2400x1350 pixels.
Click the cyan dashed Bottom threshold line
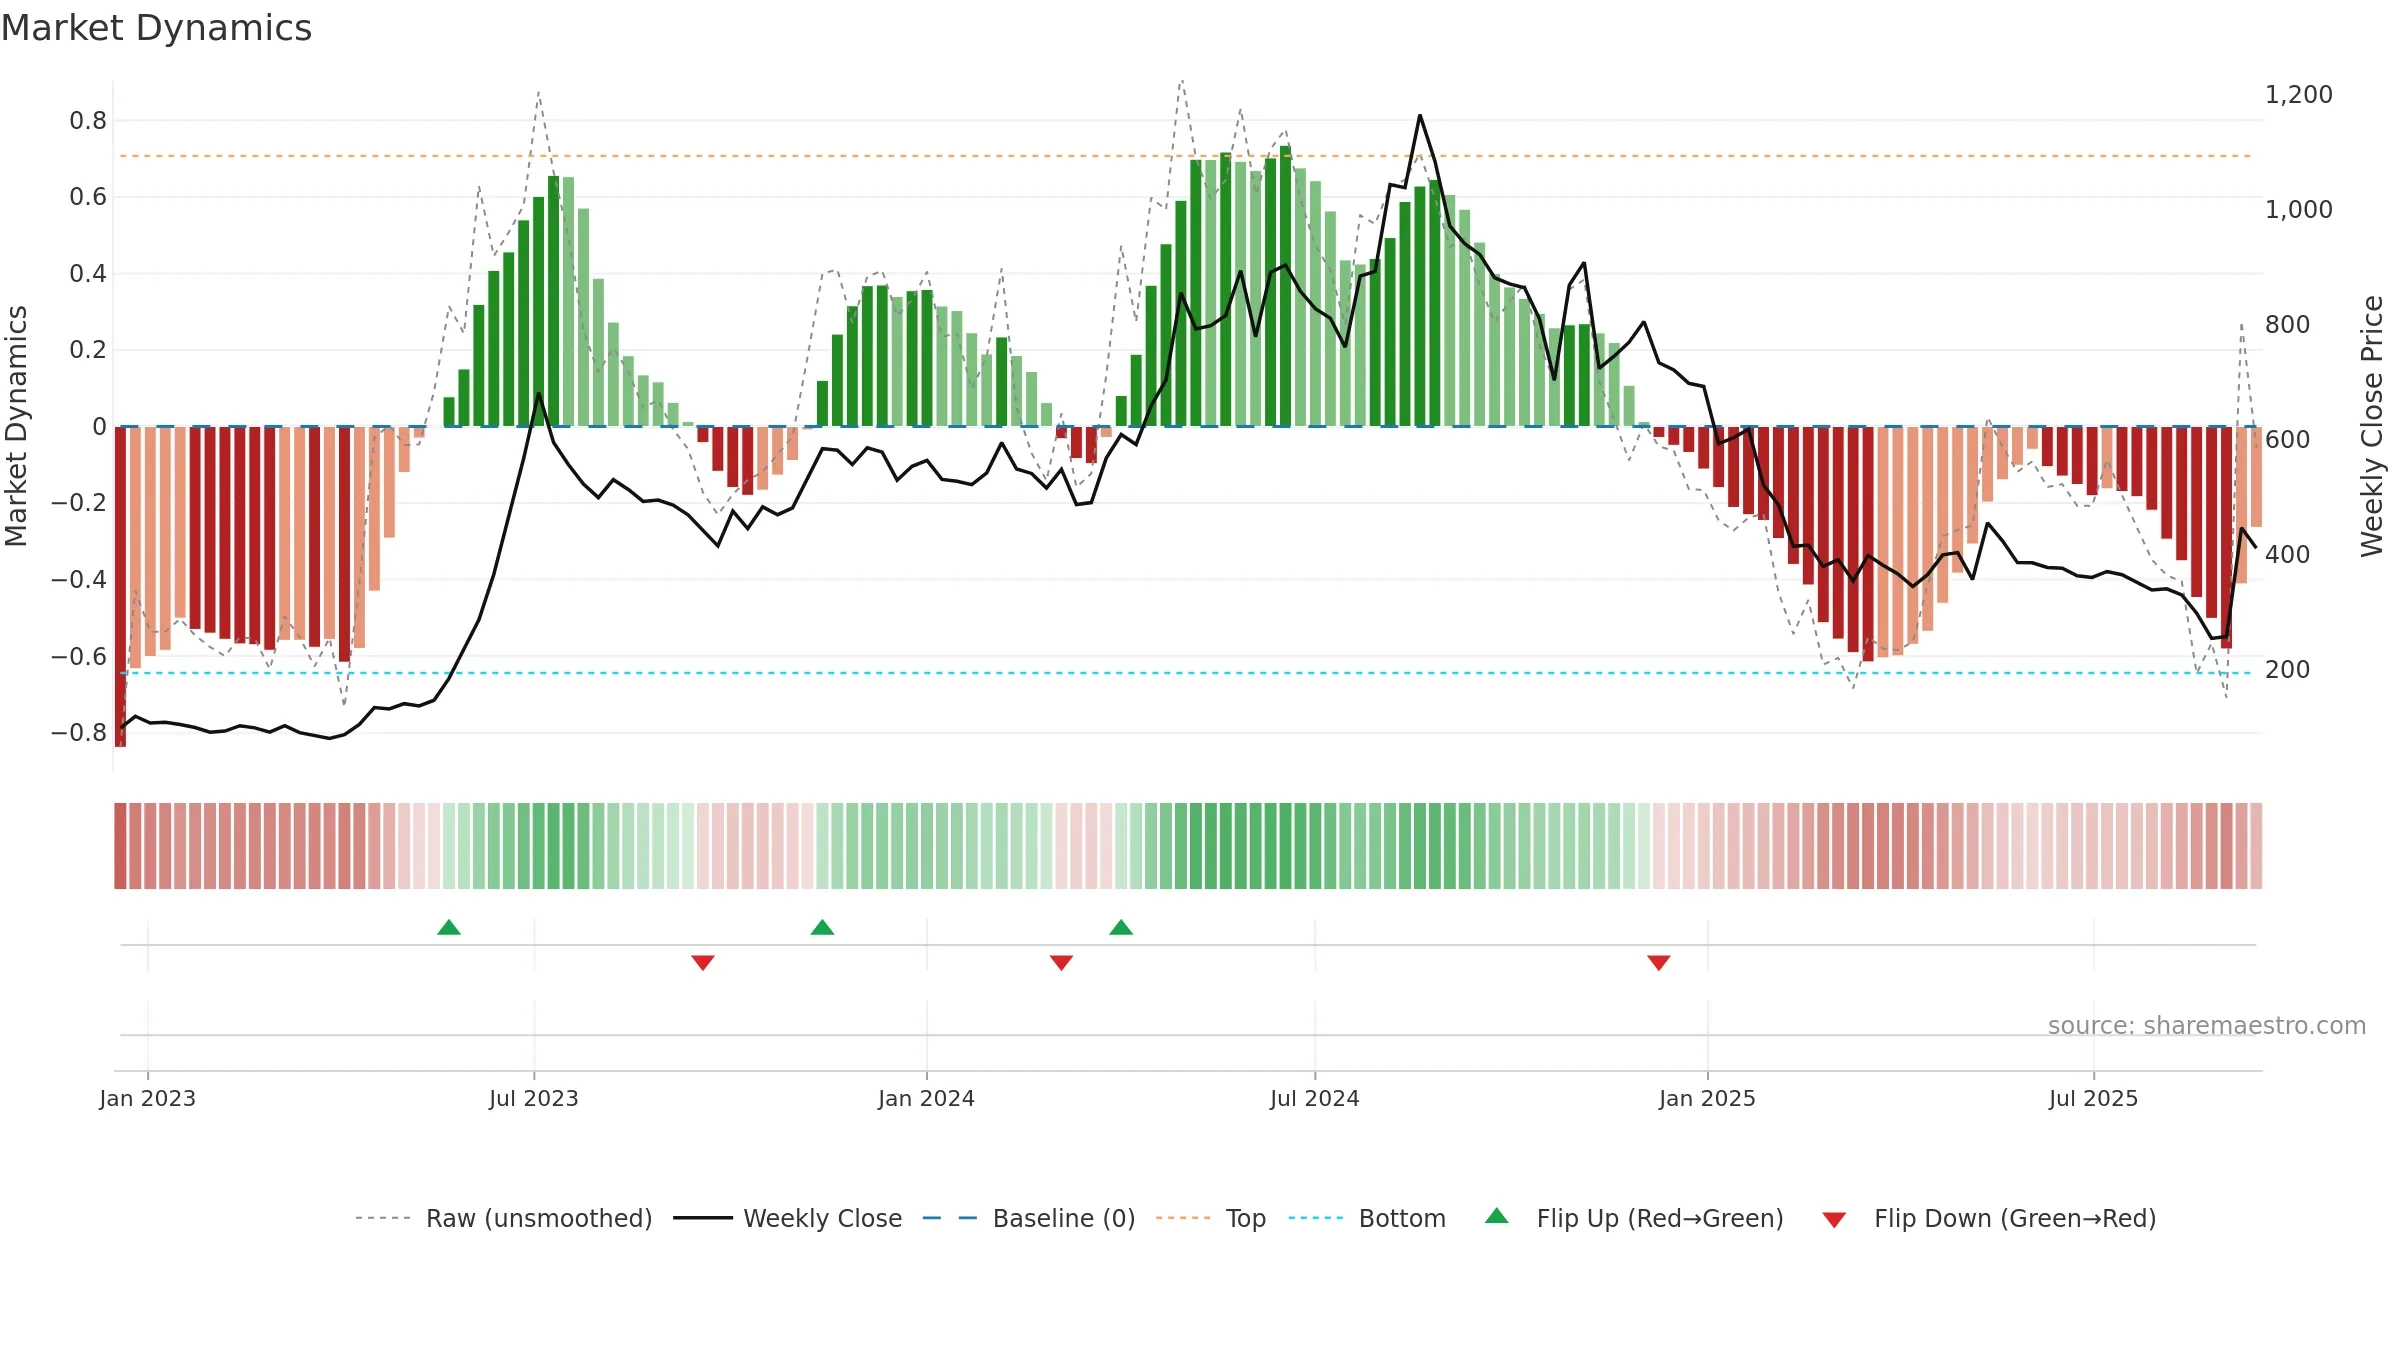[1185, 673]
